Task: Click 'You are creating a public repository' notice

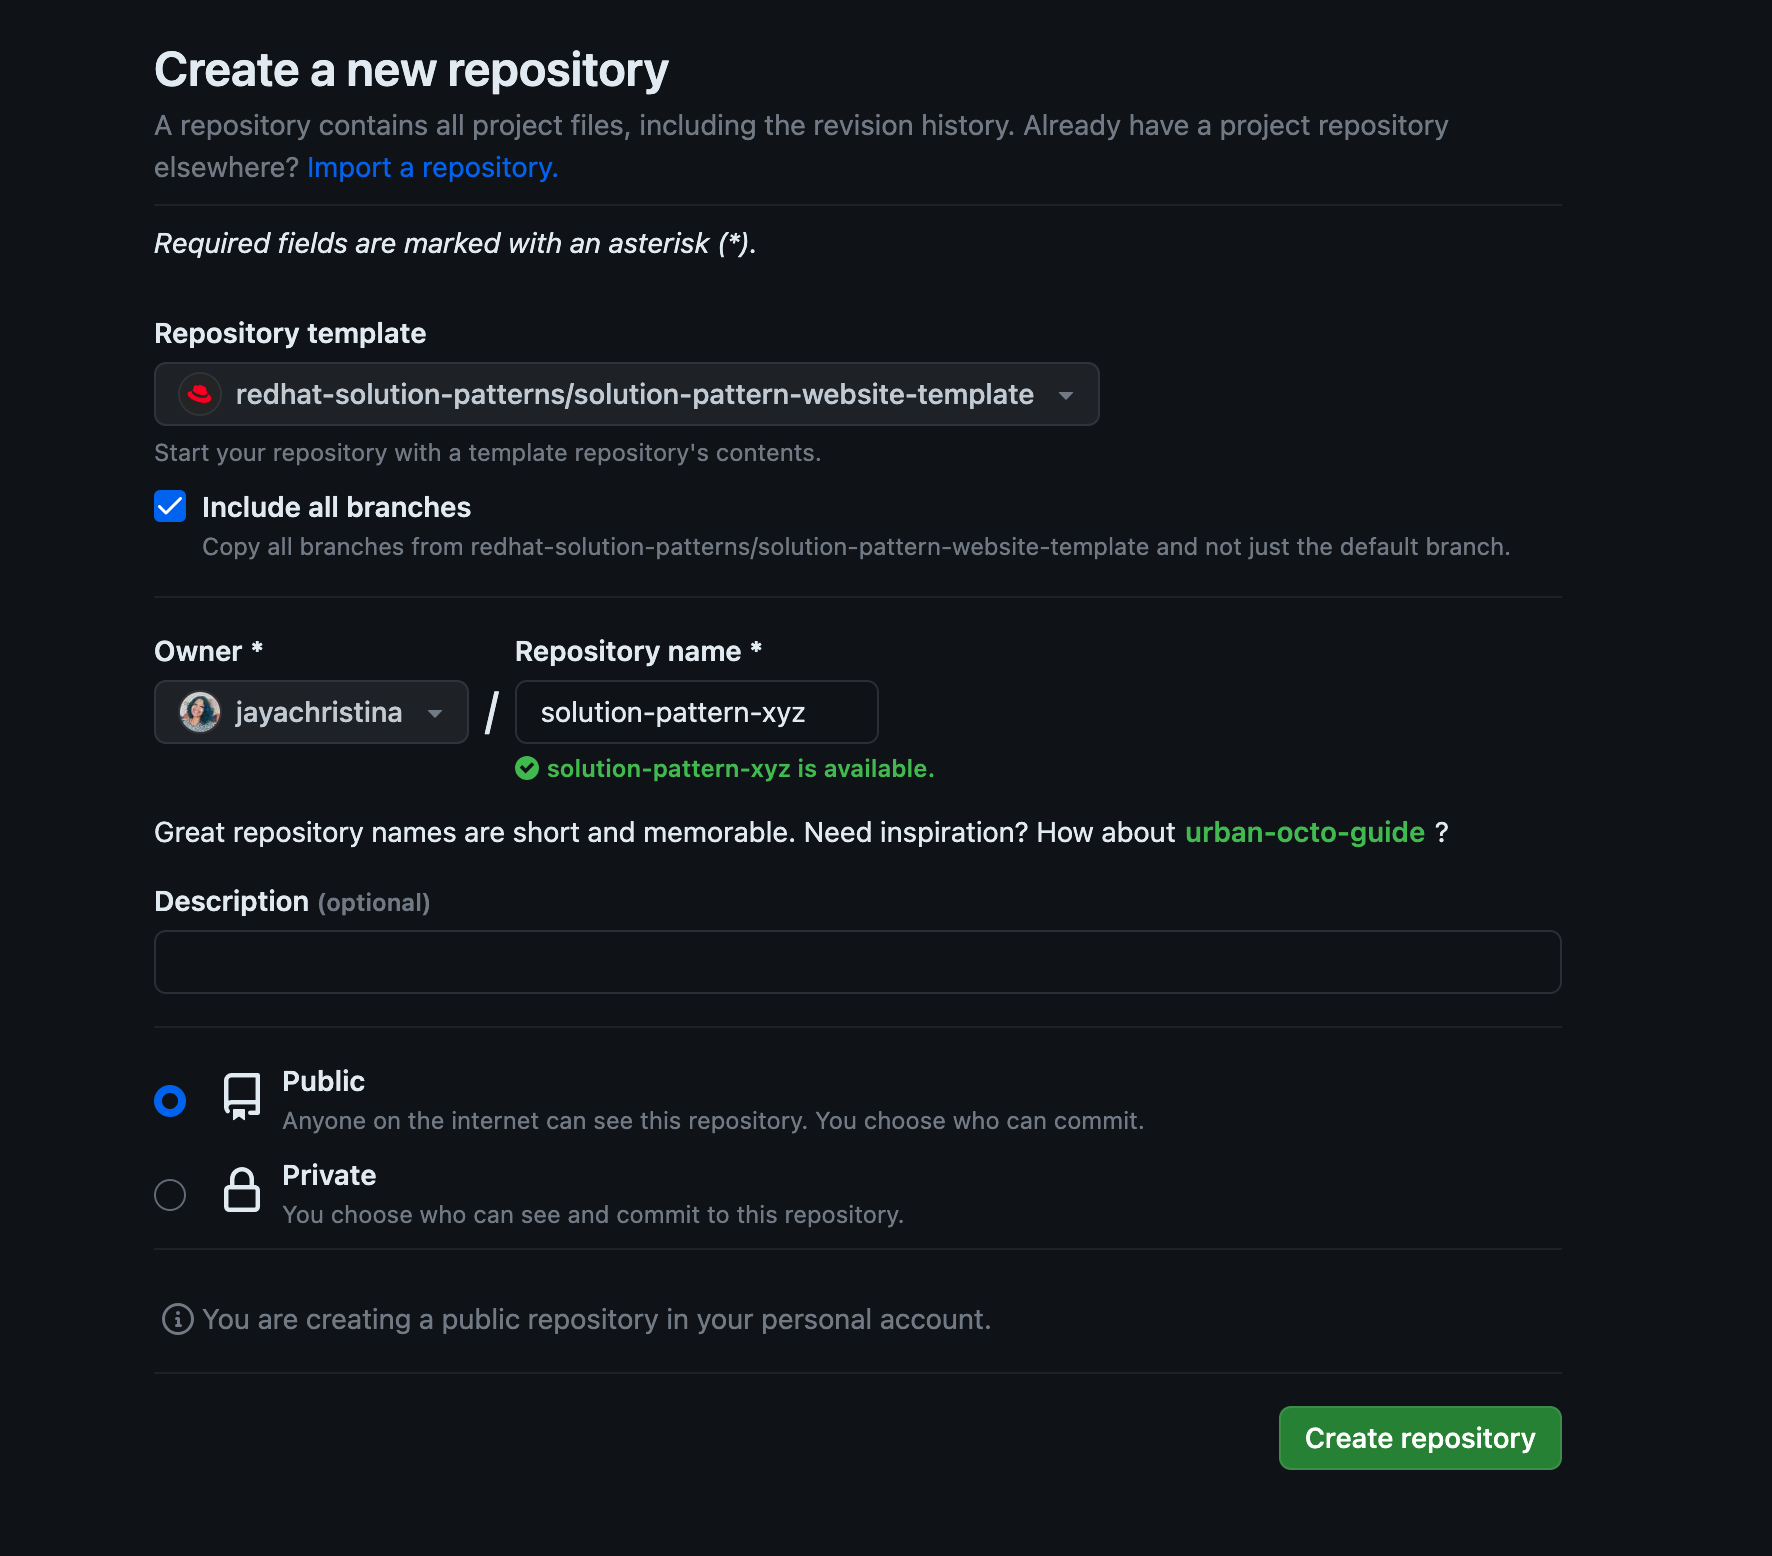Action: [596, 1320]
